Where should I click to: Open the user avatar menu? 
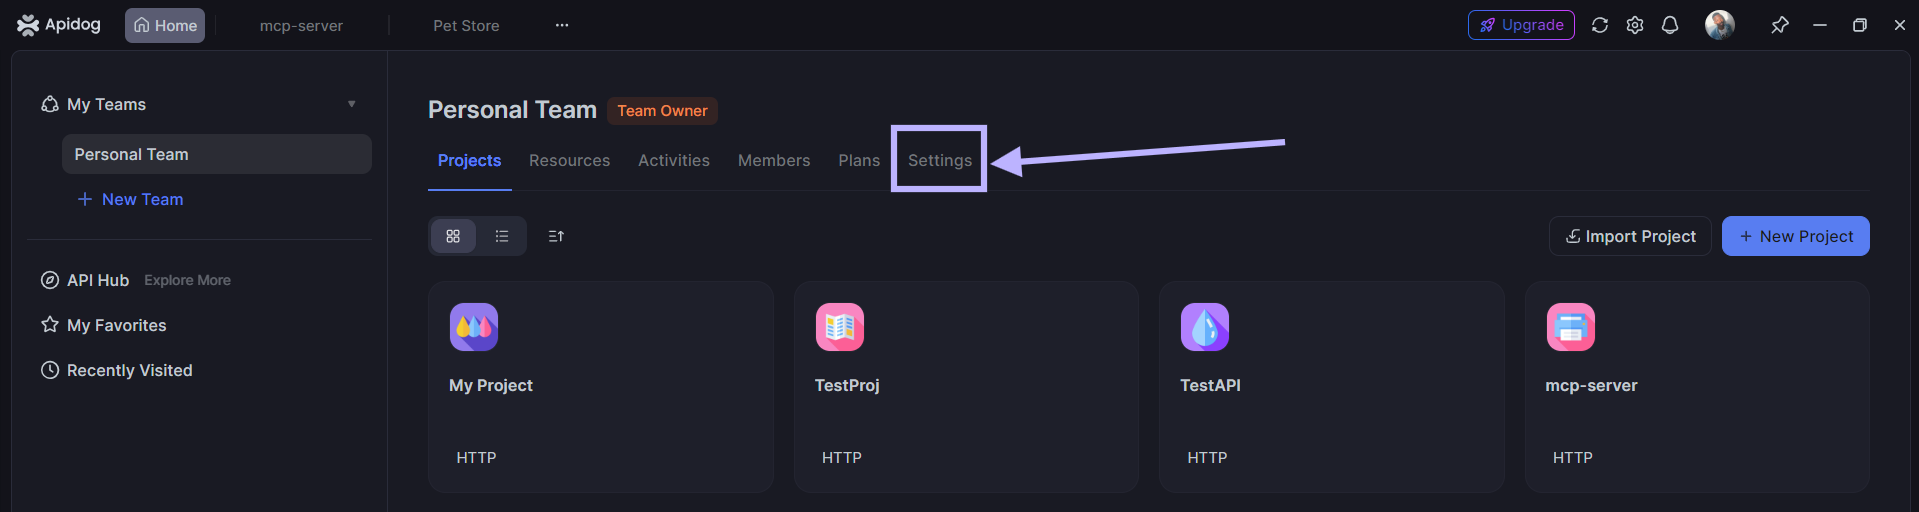(x=1720, y=25)
